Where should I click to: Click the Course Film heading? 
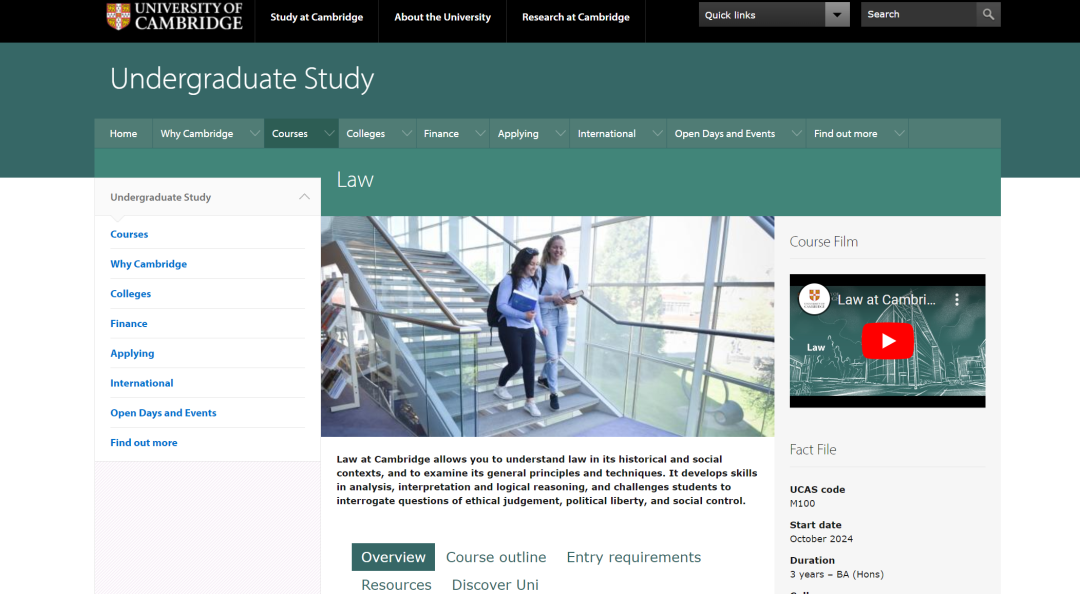click(824, 241)
